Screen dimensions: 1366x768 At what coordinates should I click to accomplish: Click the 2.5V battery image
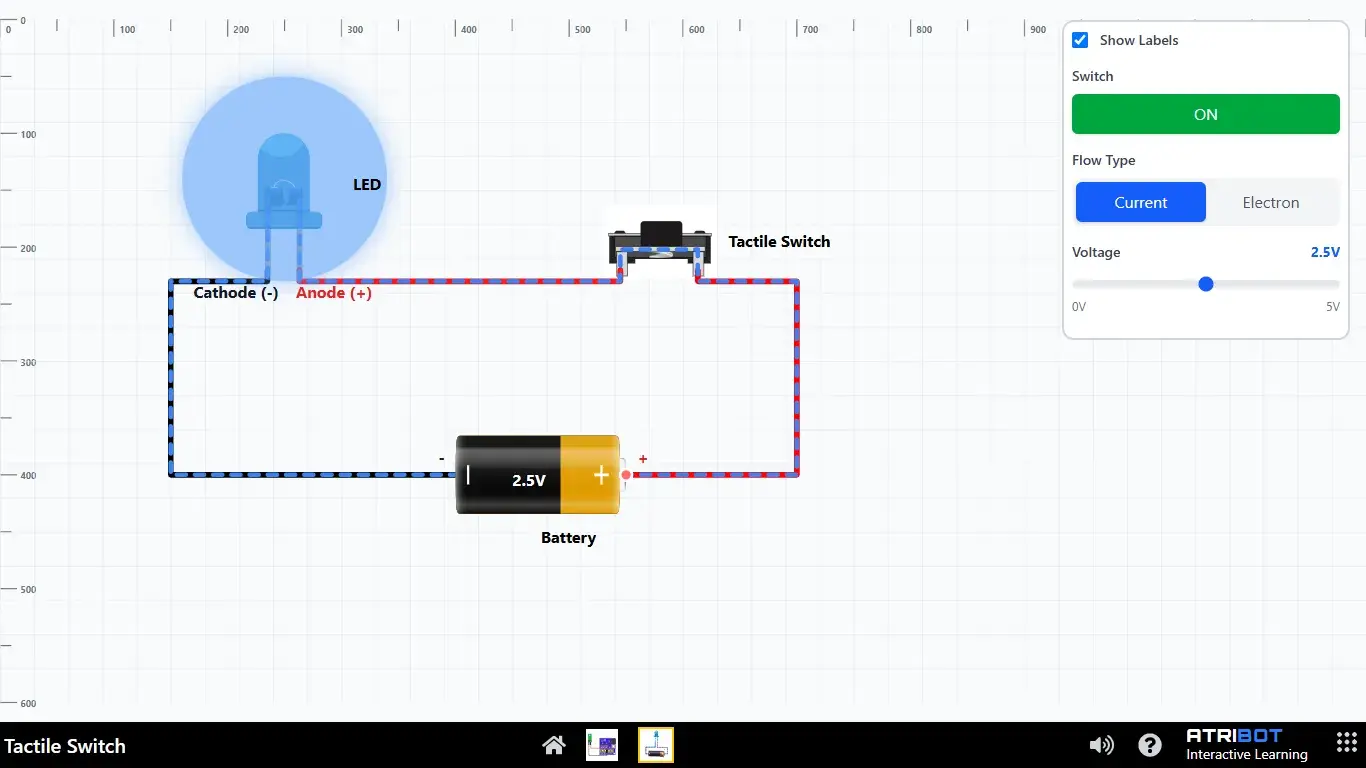click(x=538, y=475)
